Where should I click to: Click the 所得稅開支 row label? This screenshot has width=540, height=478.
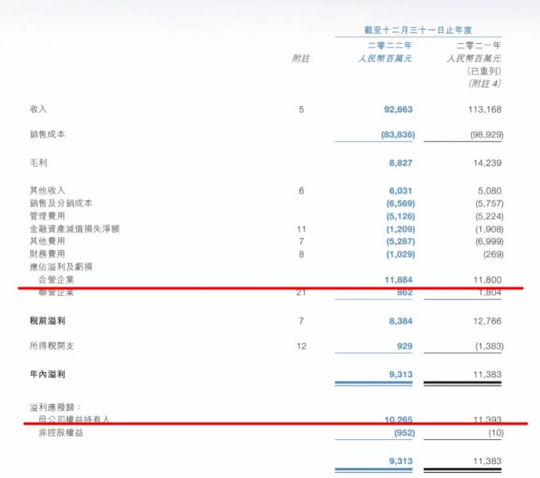coord(52,346)
